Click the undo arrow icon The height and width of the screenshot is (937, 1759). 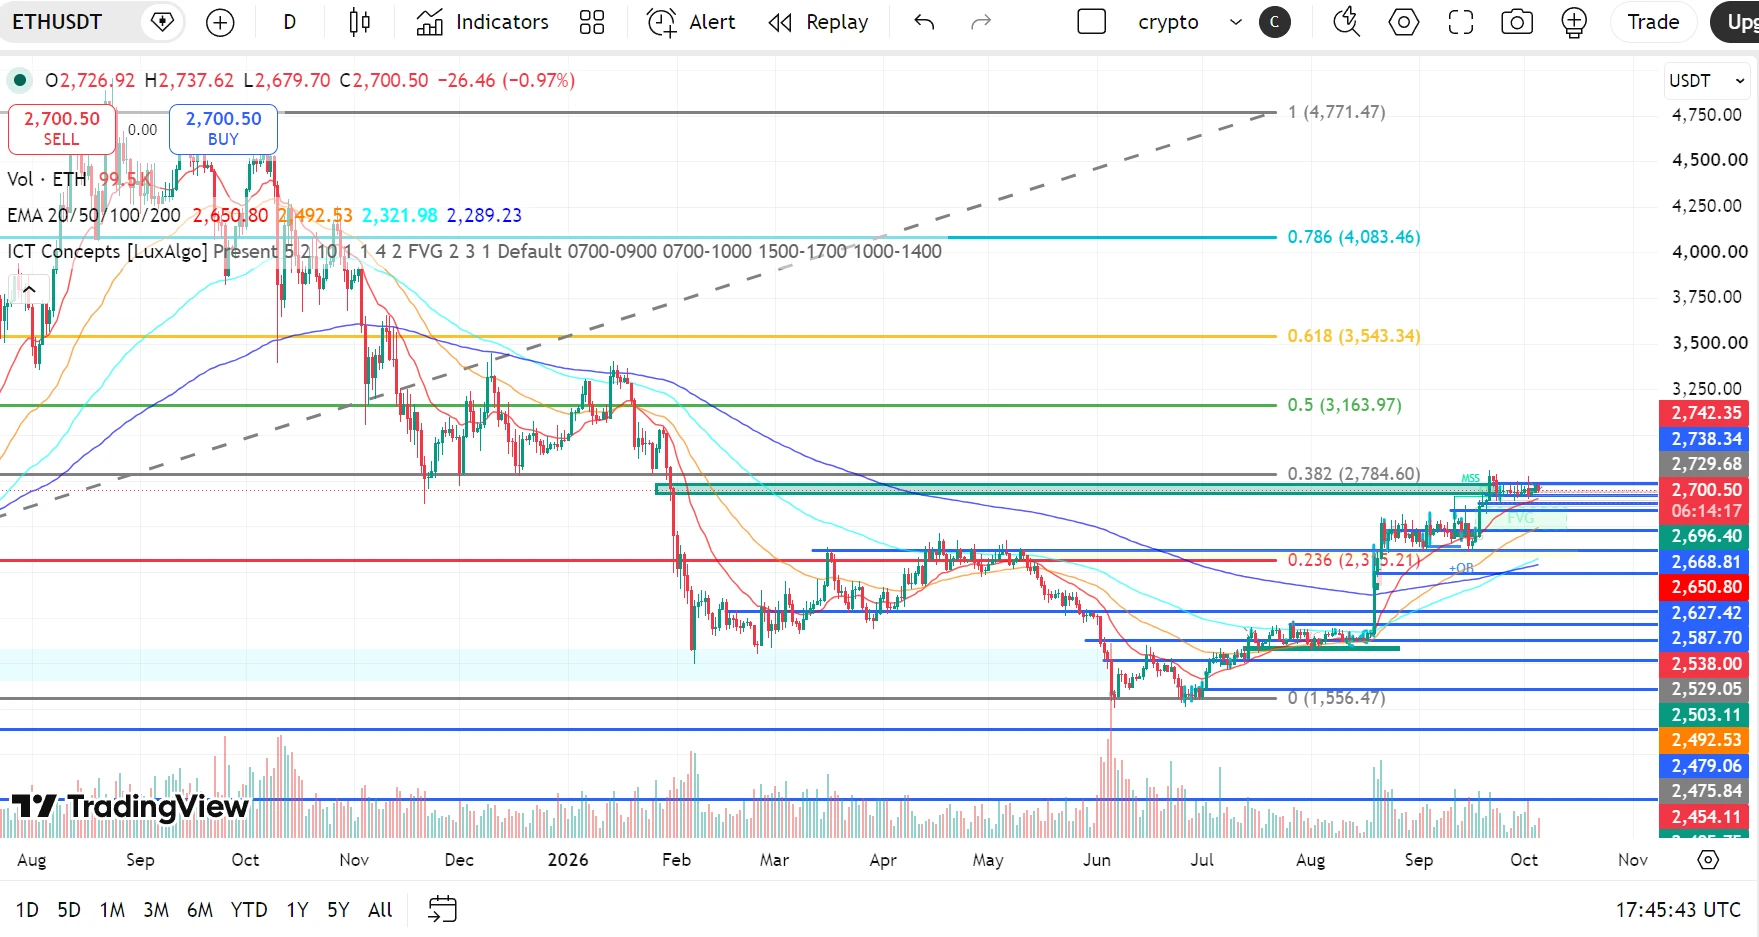[x=925, y=22]
